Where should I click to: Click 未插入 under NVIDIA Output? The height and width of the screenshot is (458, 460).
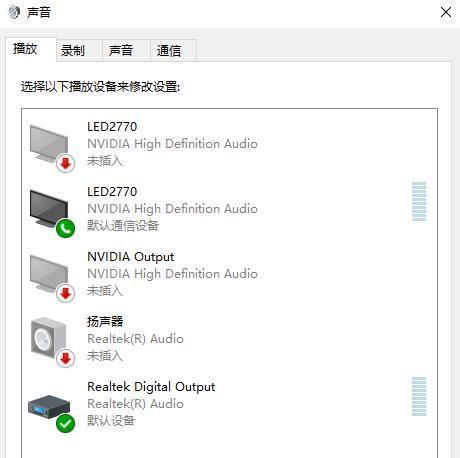(x=105, y=291)
